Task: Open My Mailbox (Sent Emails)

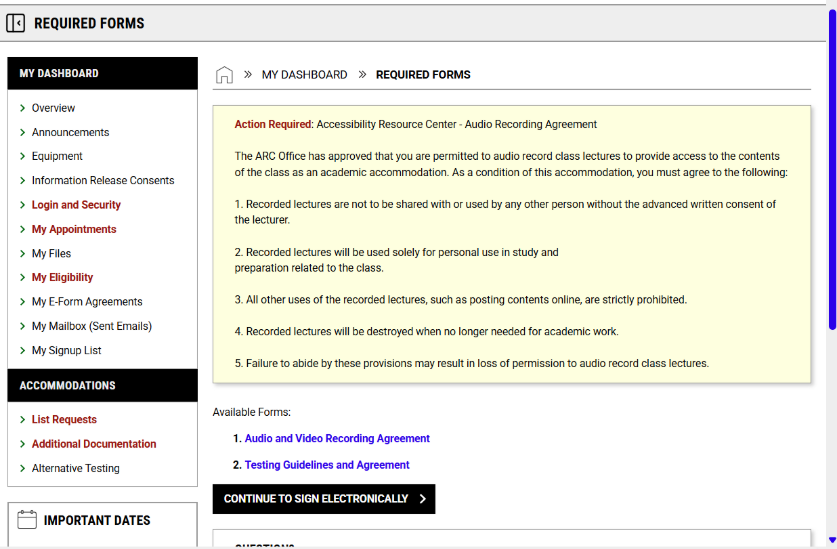Action: [x=92, y=326]
